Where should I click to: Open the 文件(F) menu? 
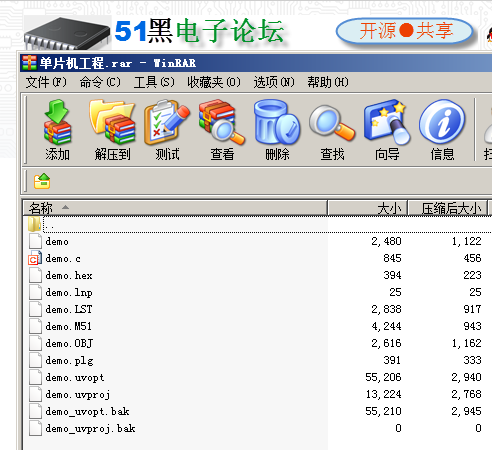[x=46, y=82]
